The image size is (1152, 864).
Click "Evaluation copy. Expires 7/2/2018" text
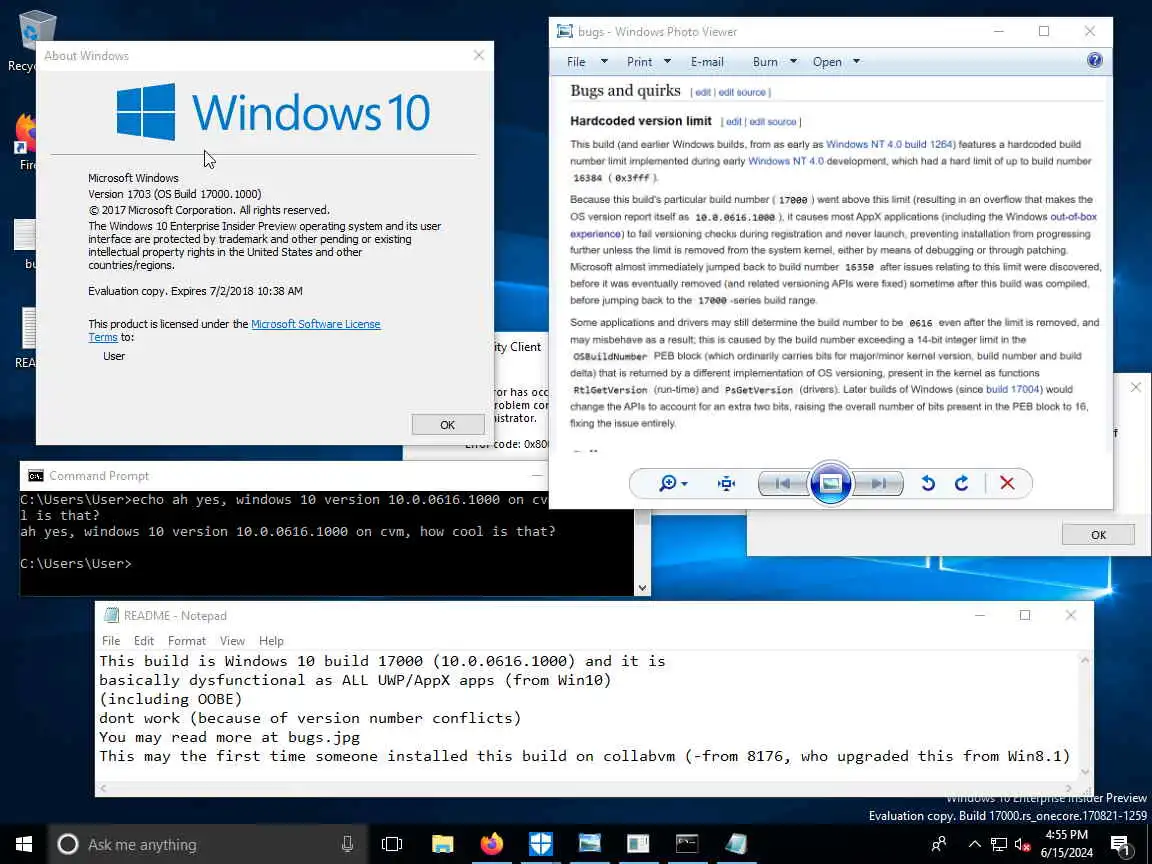(x=195, y=291)
